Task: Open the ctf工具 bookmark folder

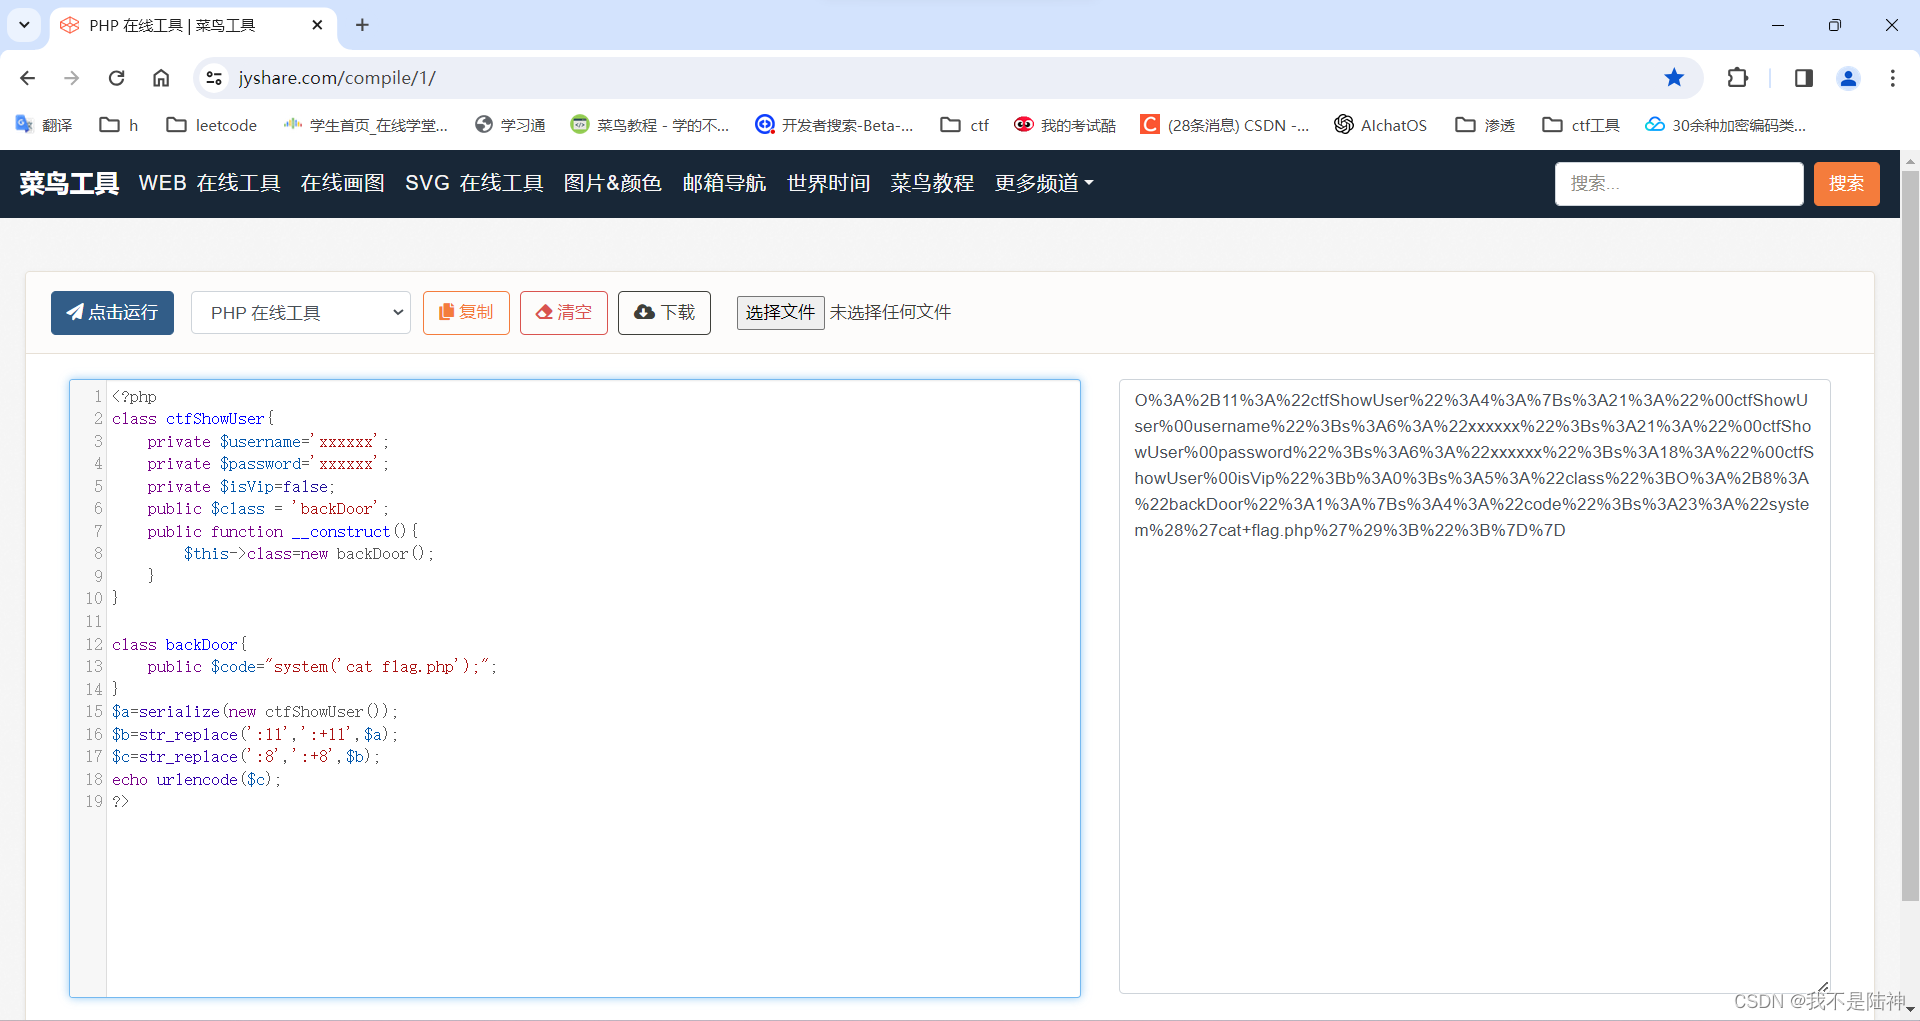Action: coord(1581,125)
